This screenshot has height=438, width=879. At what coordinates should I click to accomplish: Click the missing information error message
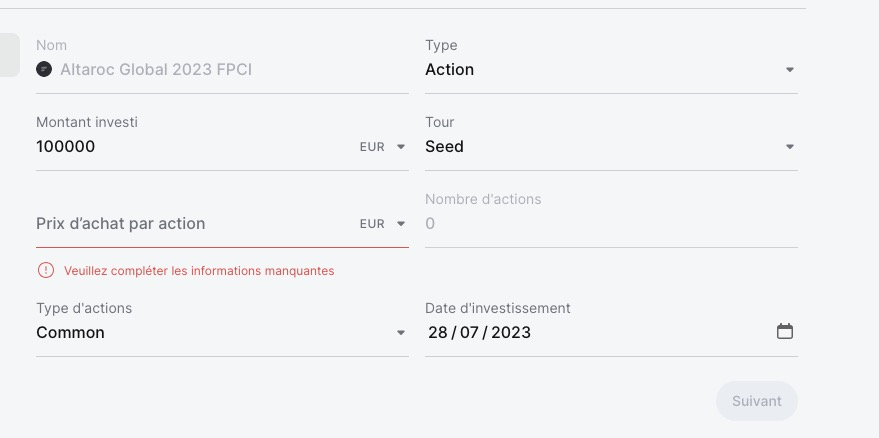199,271
